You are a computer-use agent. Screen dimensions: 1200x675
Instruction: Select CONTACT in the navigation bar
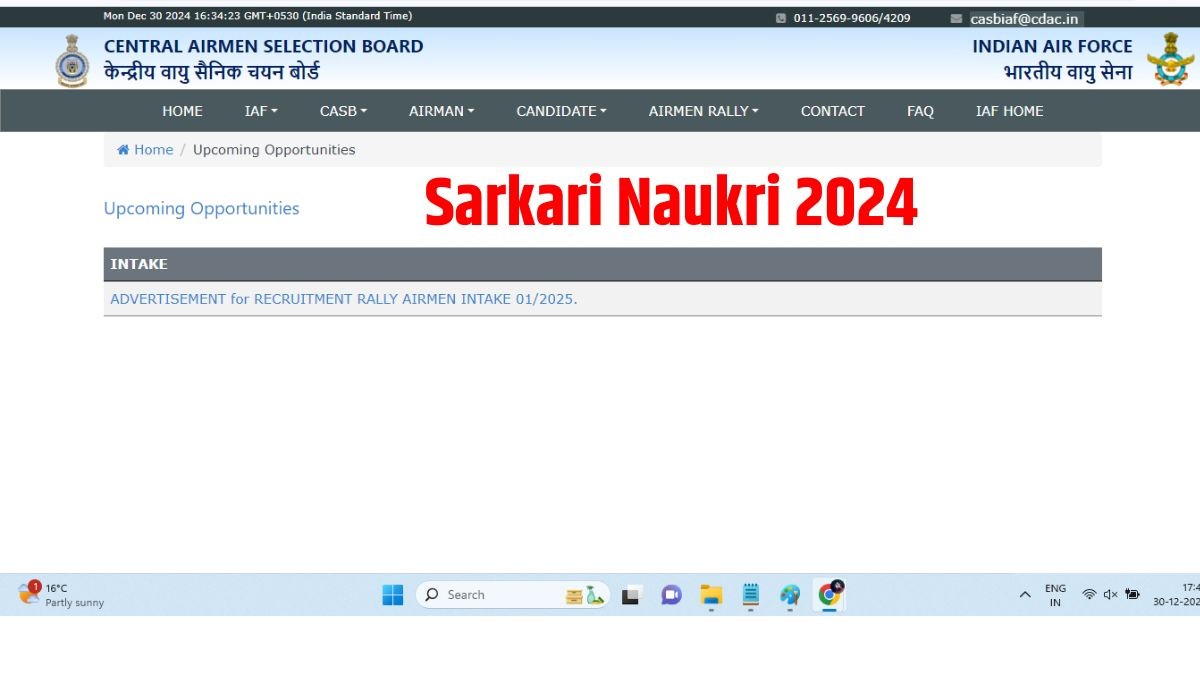click(x=832, y=111)
